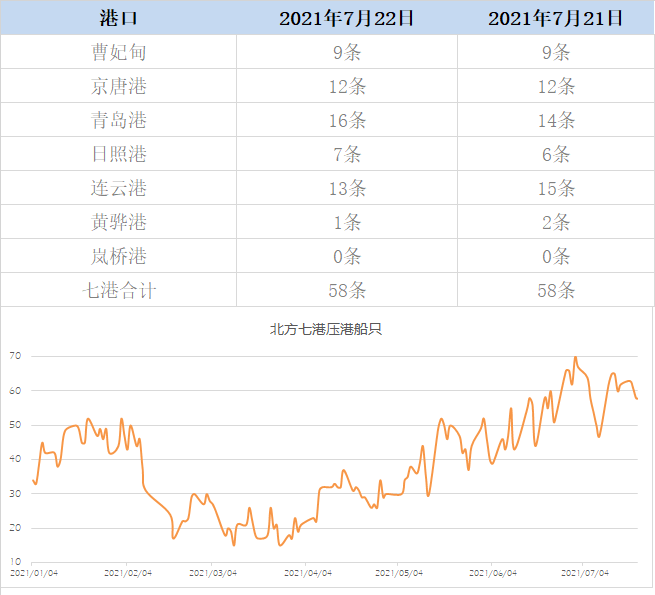This screenshot has width=655, height=595.
Task: Click the 青岛港 port name cell
Action: coord(119,120)
